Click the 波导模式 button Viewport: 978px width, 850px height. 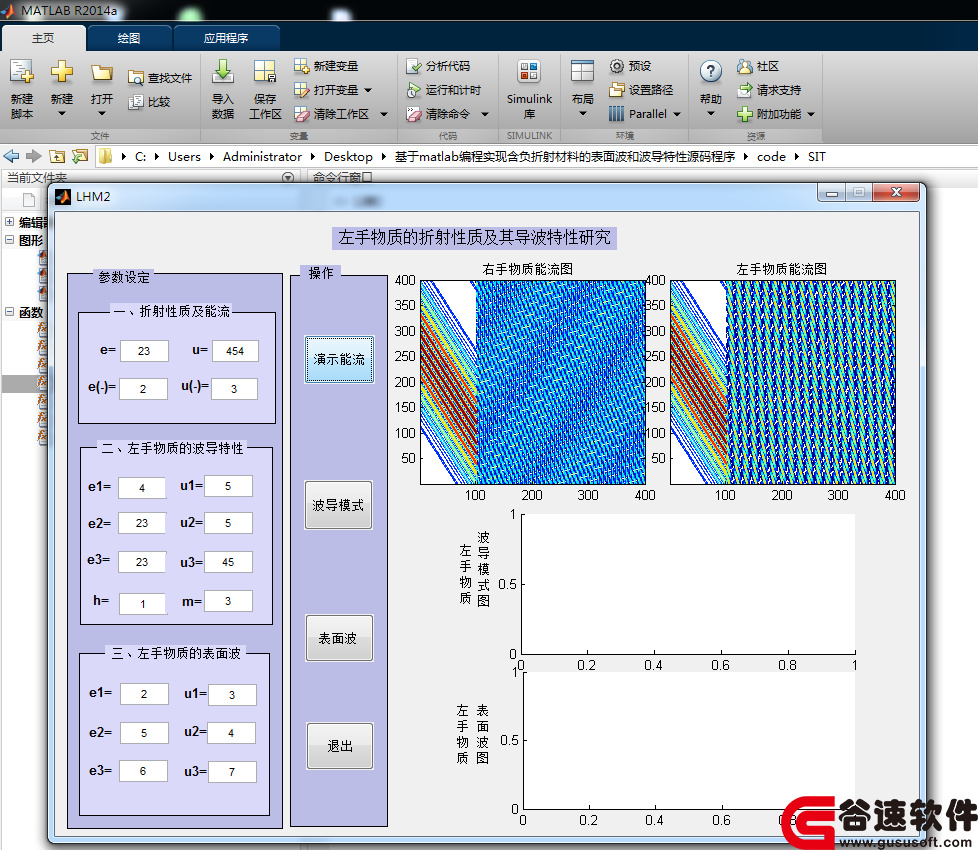tap(338, 505)
